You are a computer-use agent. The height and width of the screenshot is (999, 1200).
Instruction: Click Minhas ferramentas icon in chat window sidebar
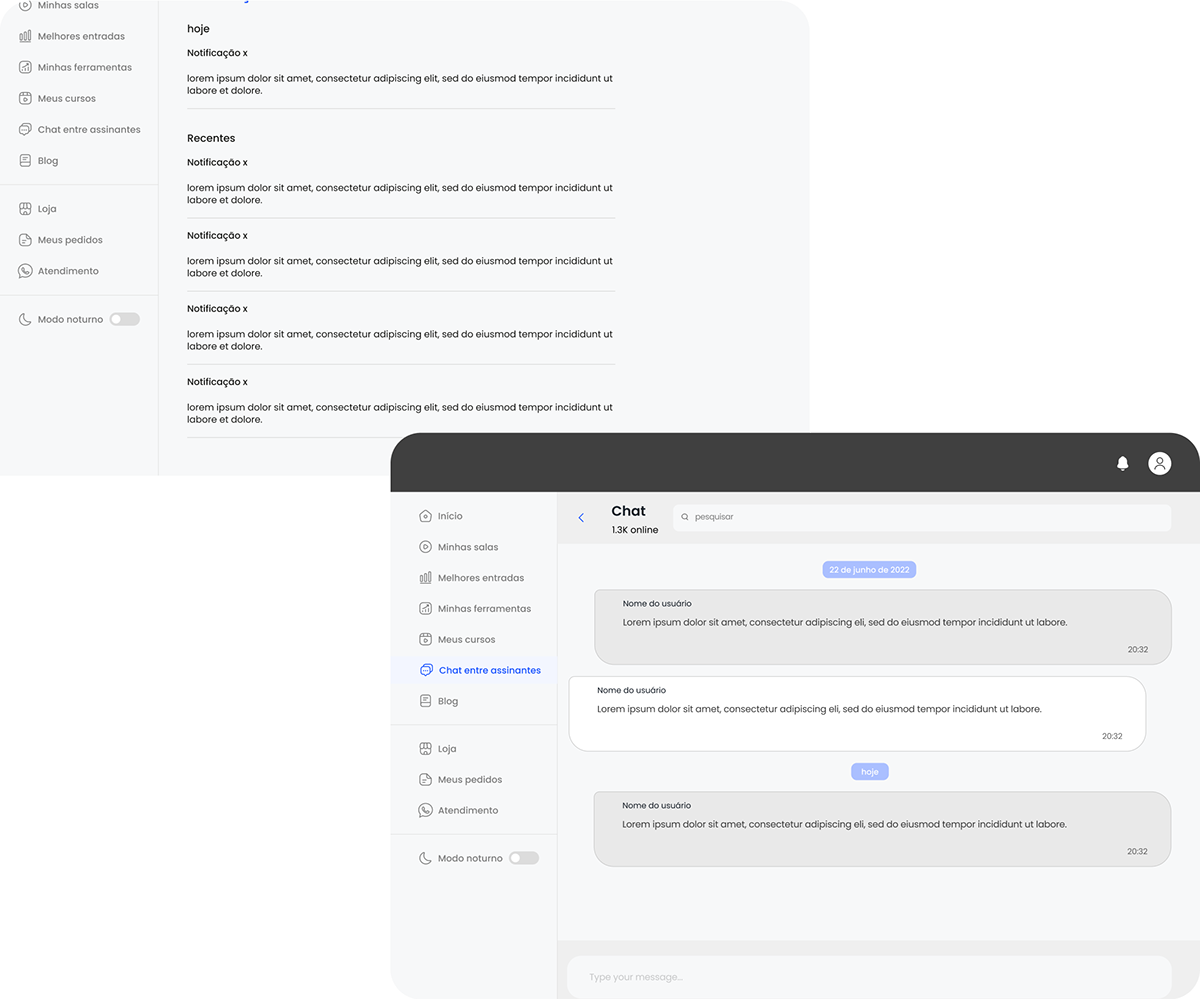(425, 608)
